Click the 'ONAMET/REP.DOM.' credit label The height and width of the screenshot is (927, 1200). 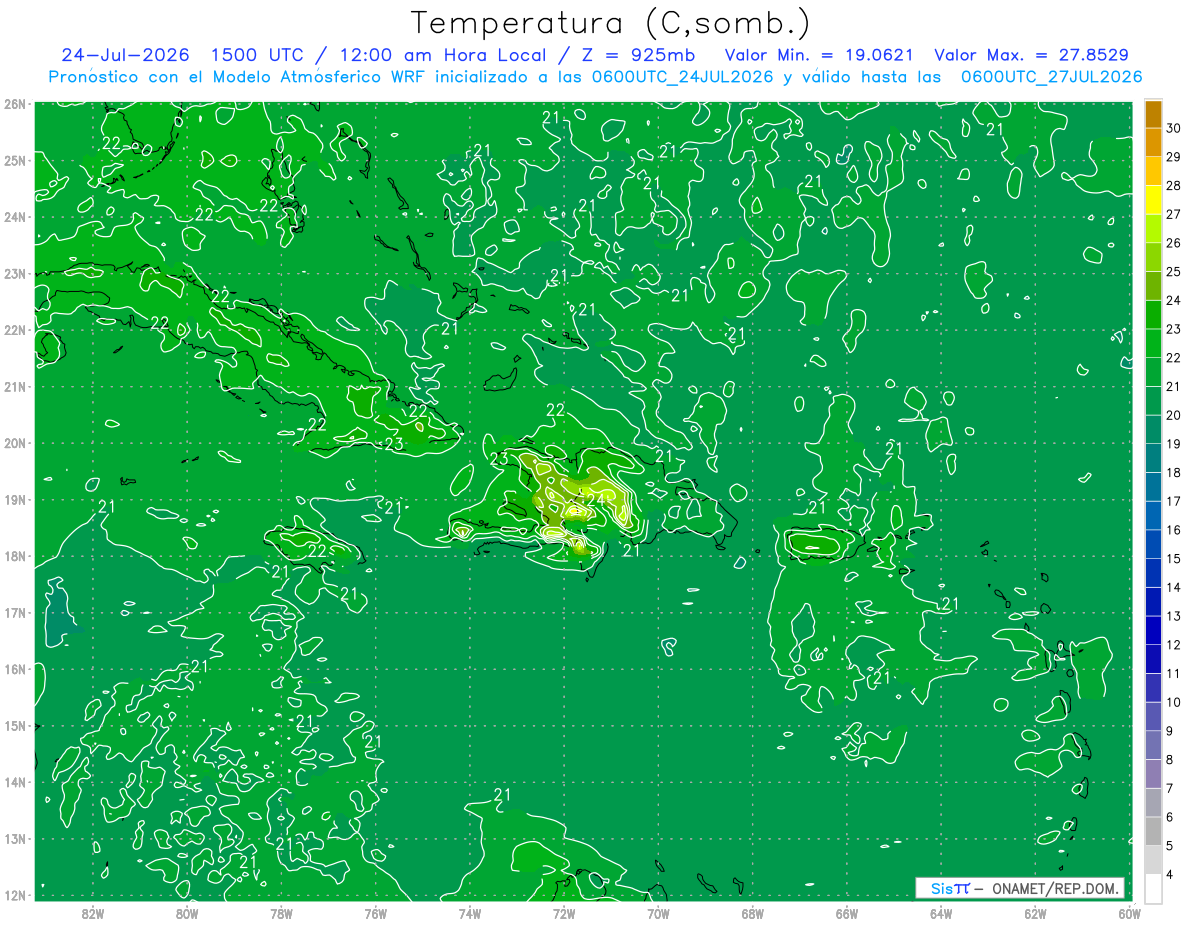(x=1056, y=889)
